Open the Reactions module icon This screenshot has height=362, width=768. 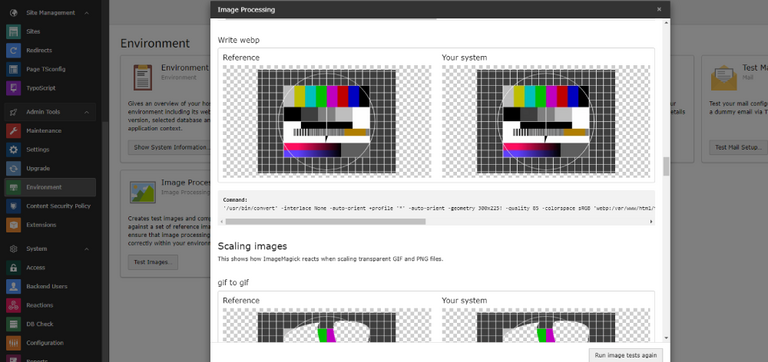coord(14,305)
